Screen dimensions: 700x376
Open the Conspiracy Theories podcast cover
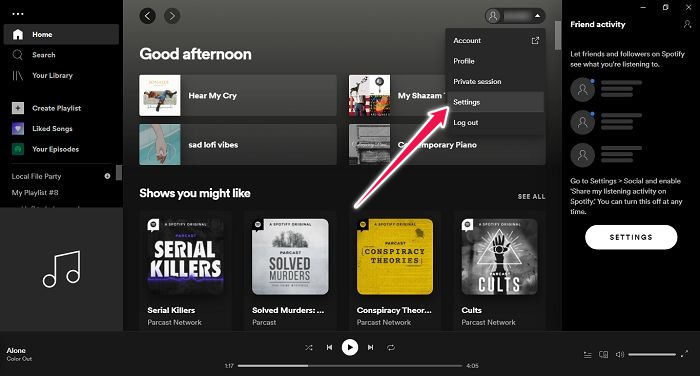tap(395, 257)
